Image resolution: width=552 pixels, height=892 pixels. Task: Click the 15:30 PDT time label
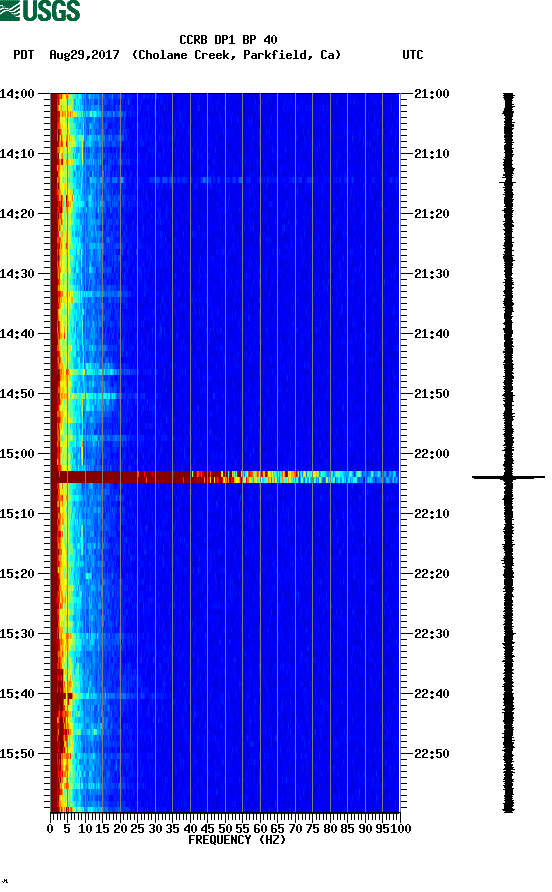[17, 634]
